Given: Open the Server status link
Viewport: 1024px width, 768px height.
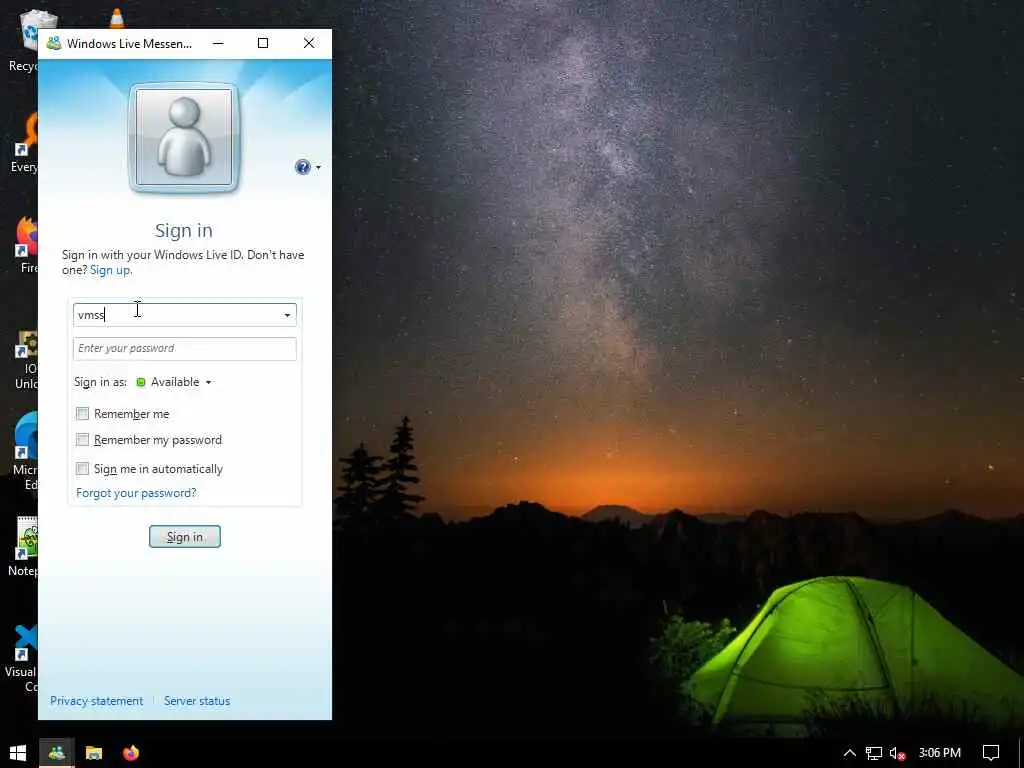Looking at the screenshot, I should [197, 701].
